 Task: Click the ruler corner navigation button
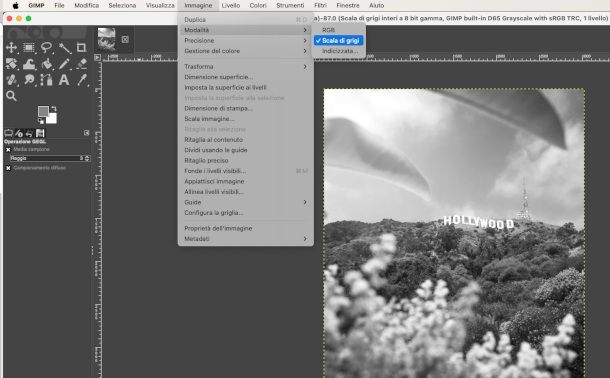(98, 58)
